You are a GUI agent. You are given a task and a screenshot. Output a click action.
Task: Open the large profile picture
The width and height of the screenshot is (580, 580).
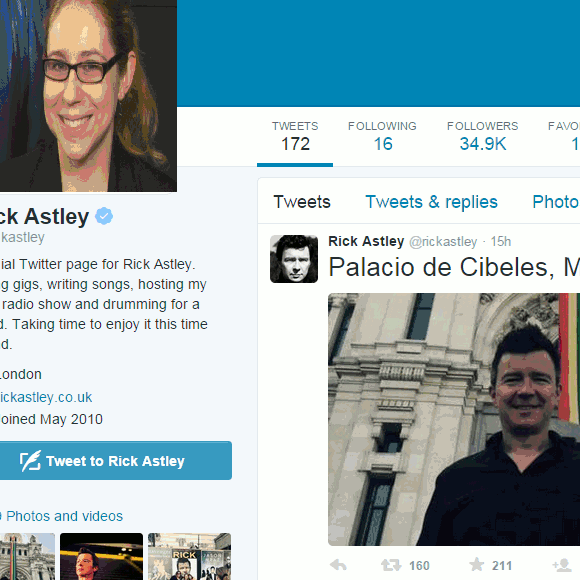point(88,96)
